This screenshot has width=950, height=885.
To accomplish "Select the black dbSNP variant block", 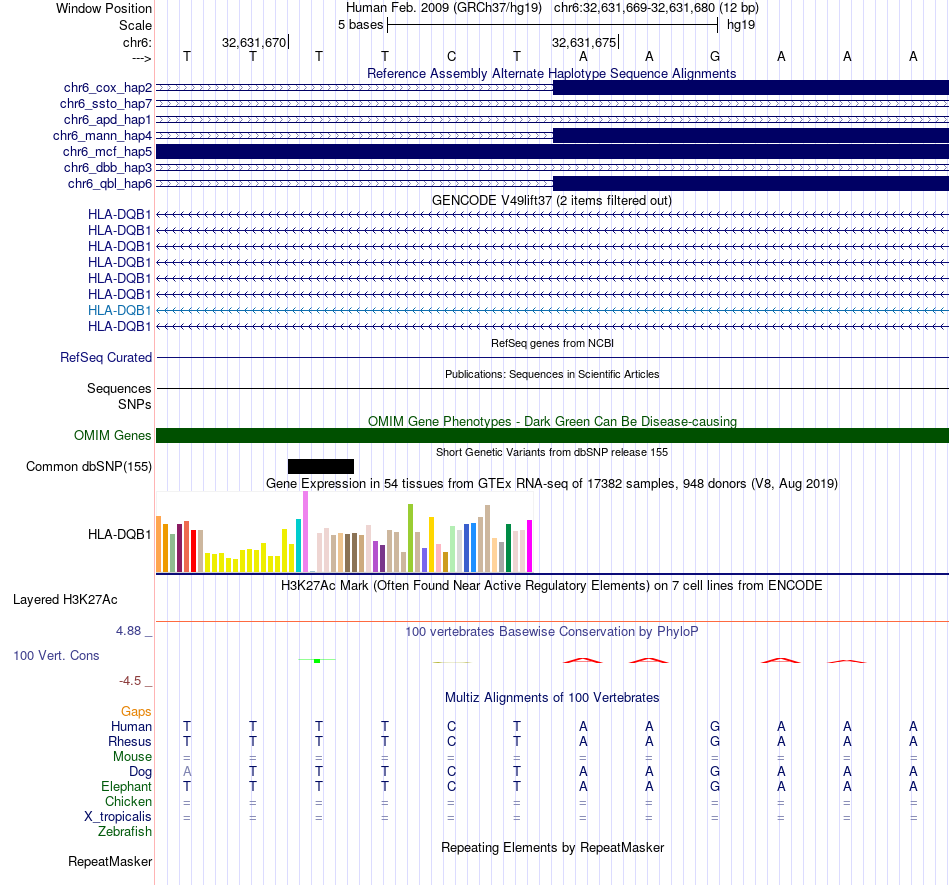I will coord(321,466).
